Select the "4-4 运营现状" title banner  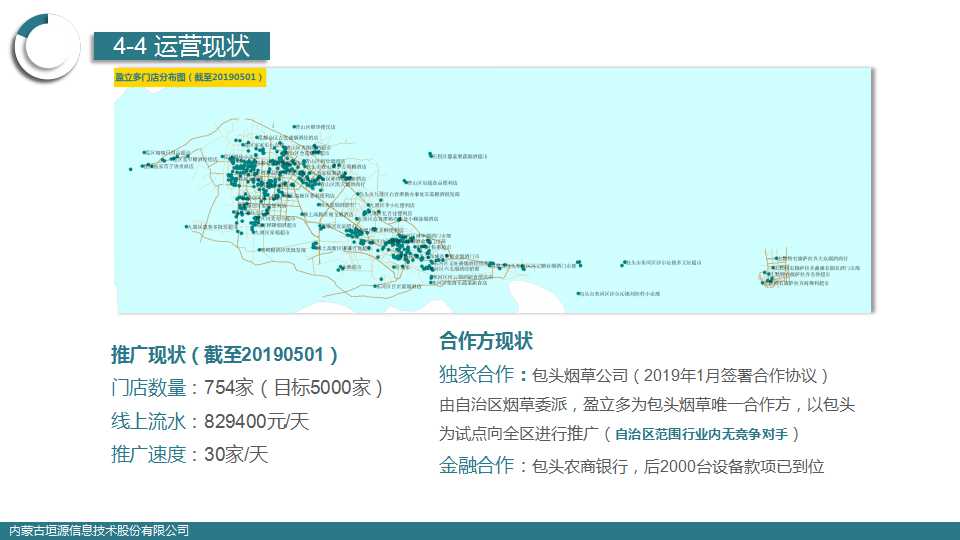(180, 46)
